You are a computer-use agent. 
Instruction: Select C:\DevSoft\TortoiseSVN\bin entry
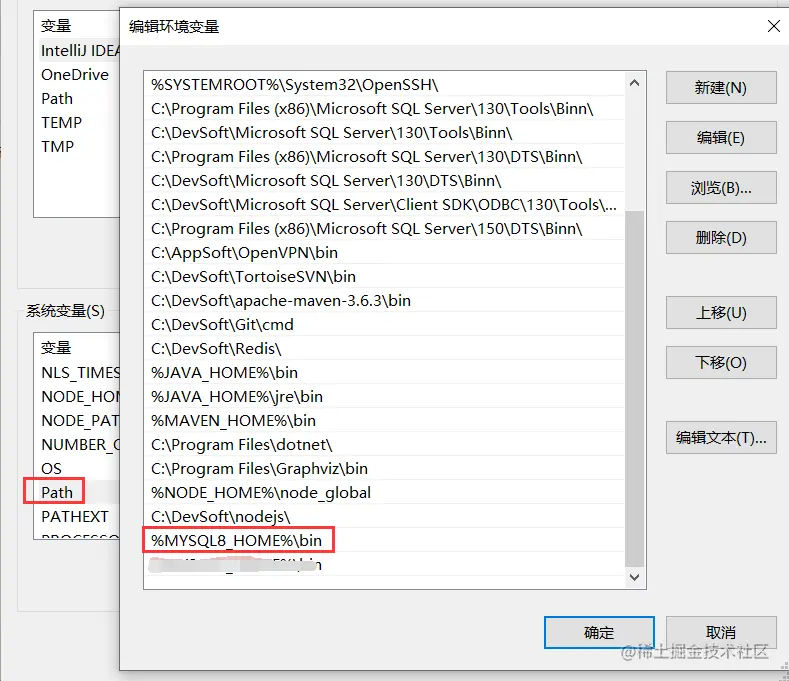pos(384,276)
